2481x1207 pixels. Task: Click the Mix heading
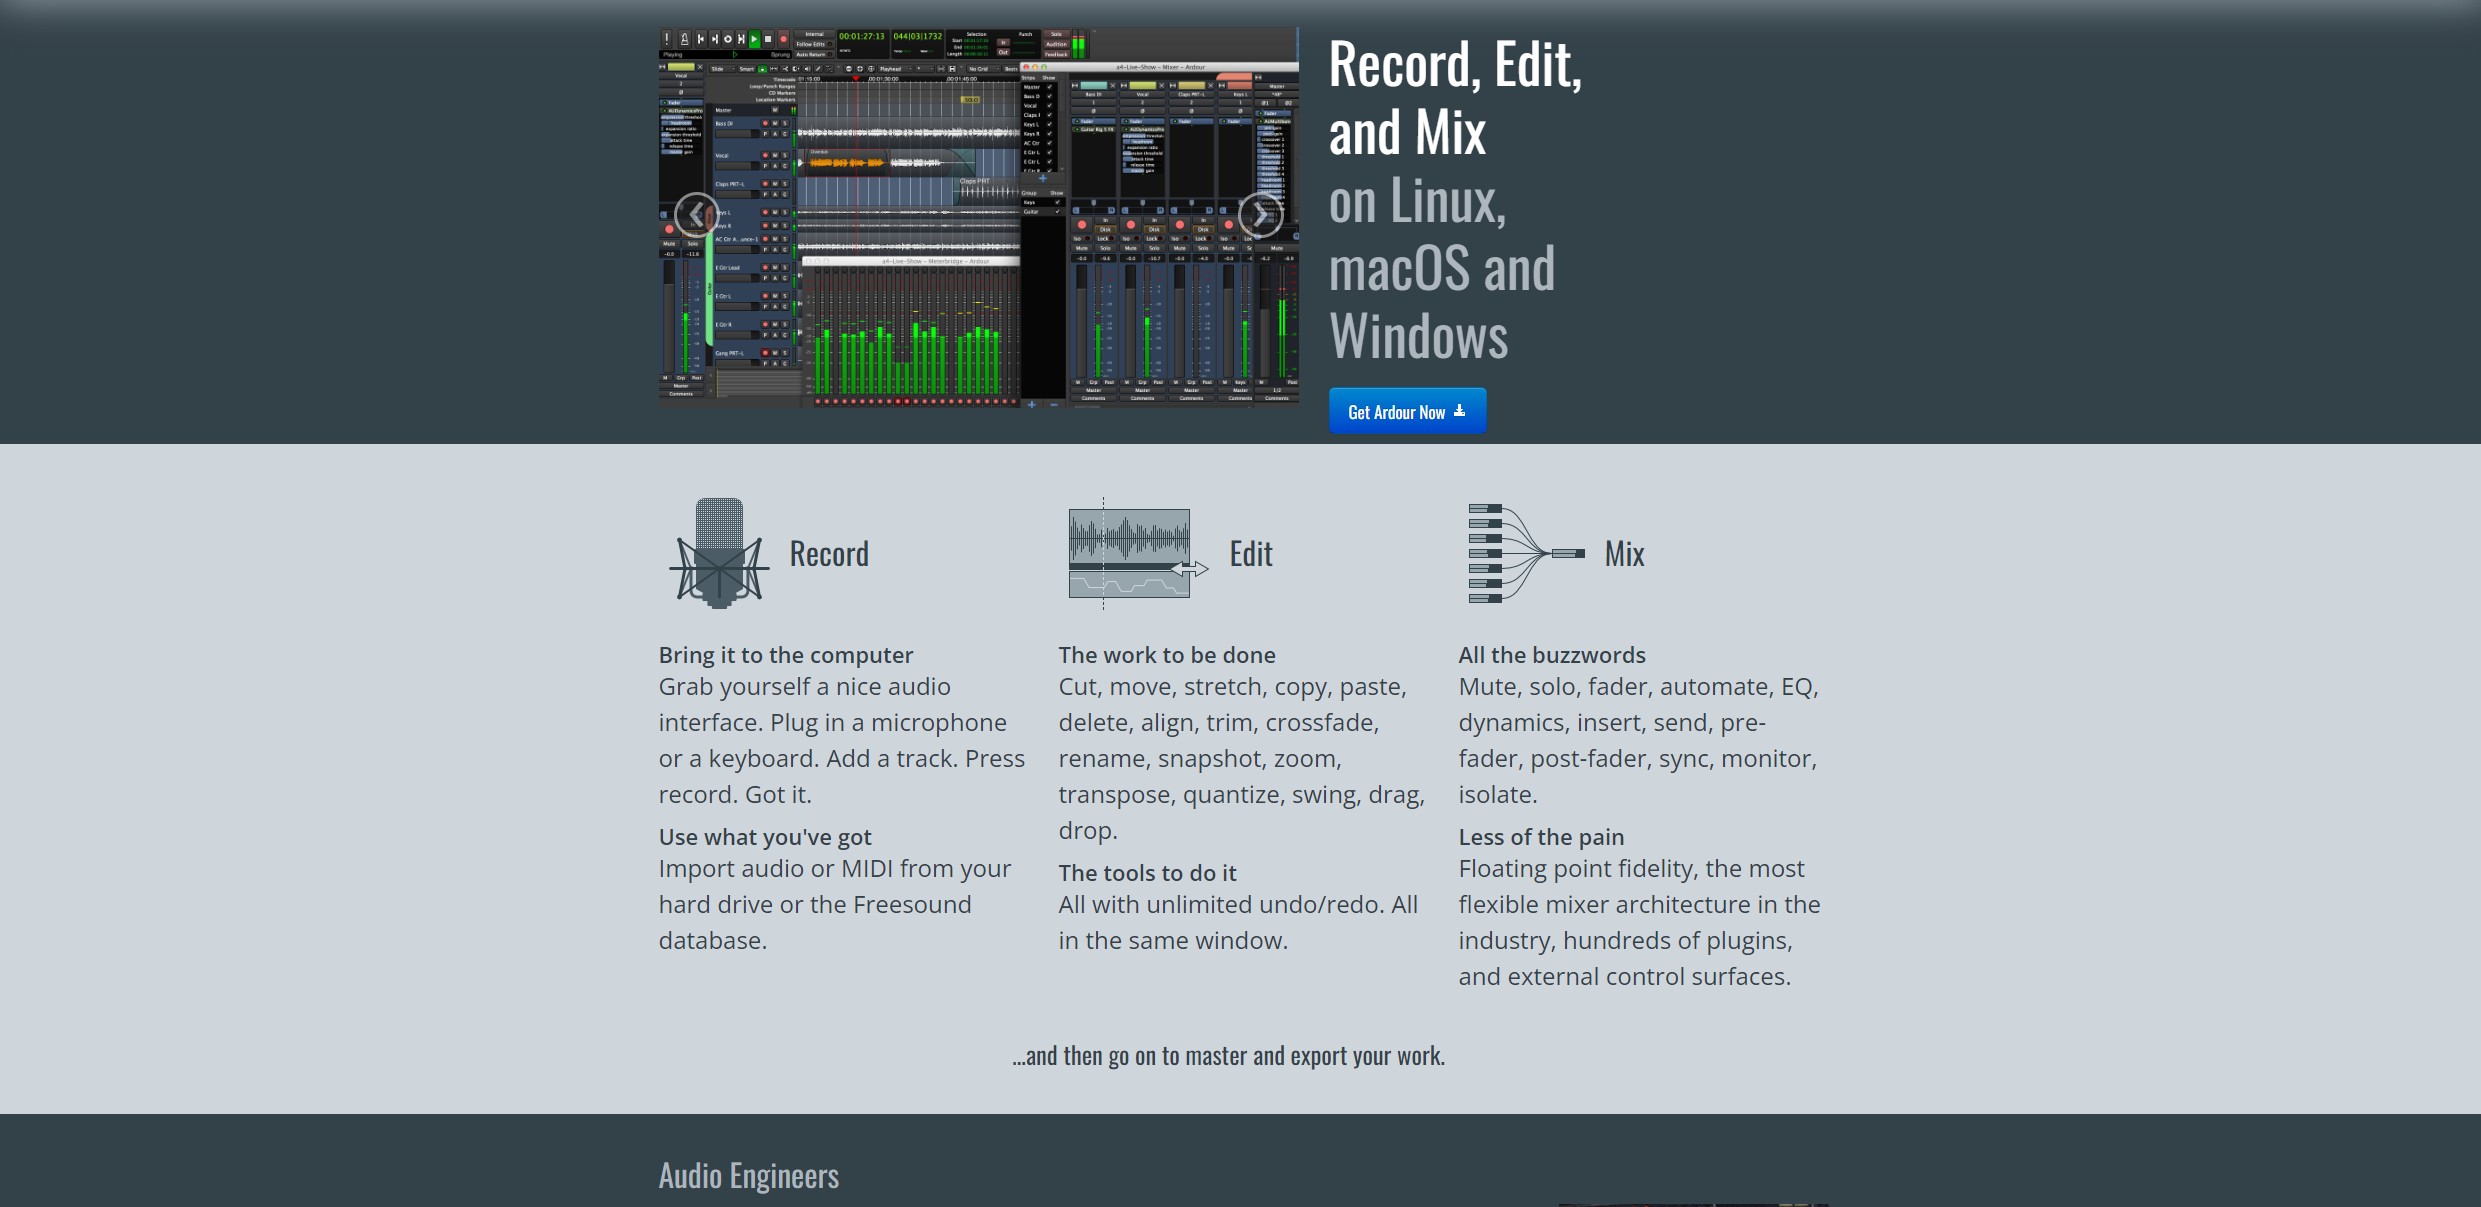pos(1624,554)
